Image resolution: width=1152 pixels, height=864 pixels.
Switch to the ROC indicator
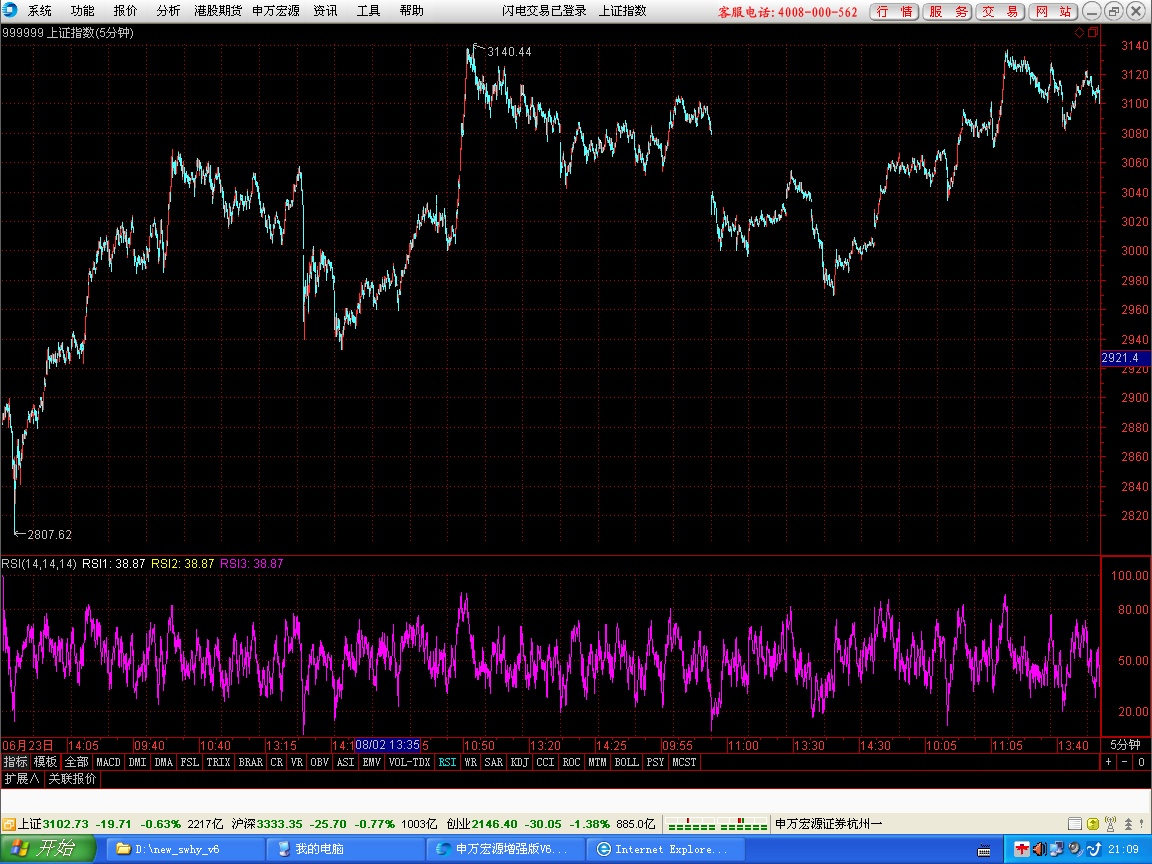(x=571, y=762)
